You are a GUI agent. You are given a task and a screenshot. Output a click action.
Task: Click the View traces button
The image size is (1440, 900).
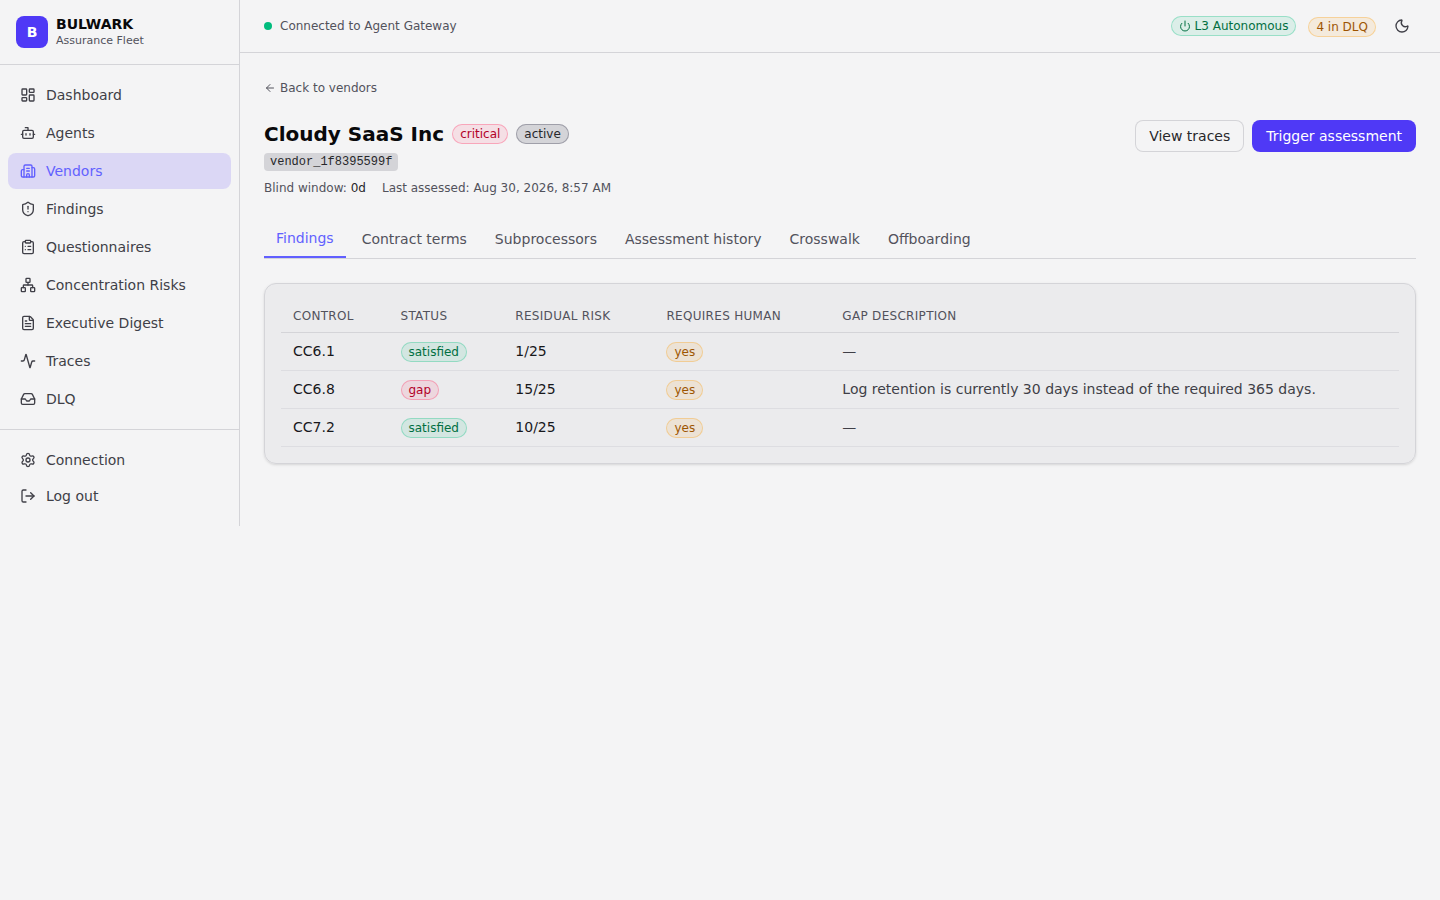[1190, 136]
